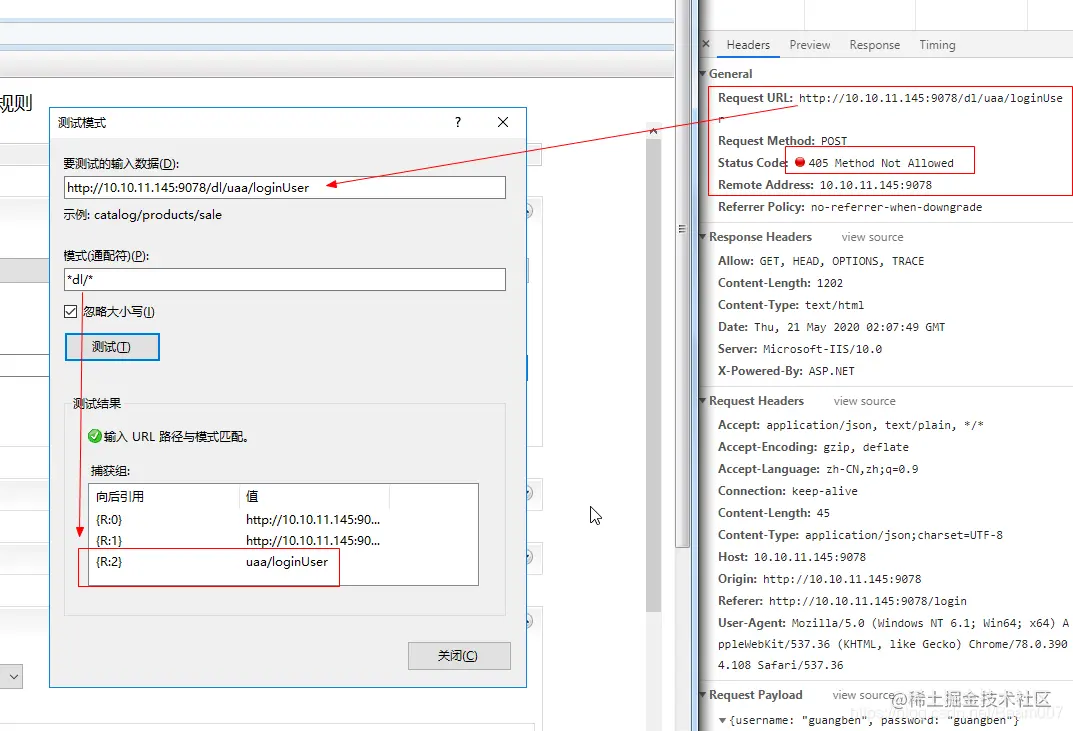Click the pane splitter grip handle
This screenshot has width=1073, height=731.
click(682, 229)
